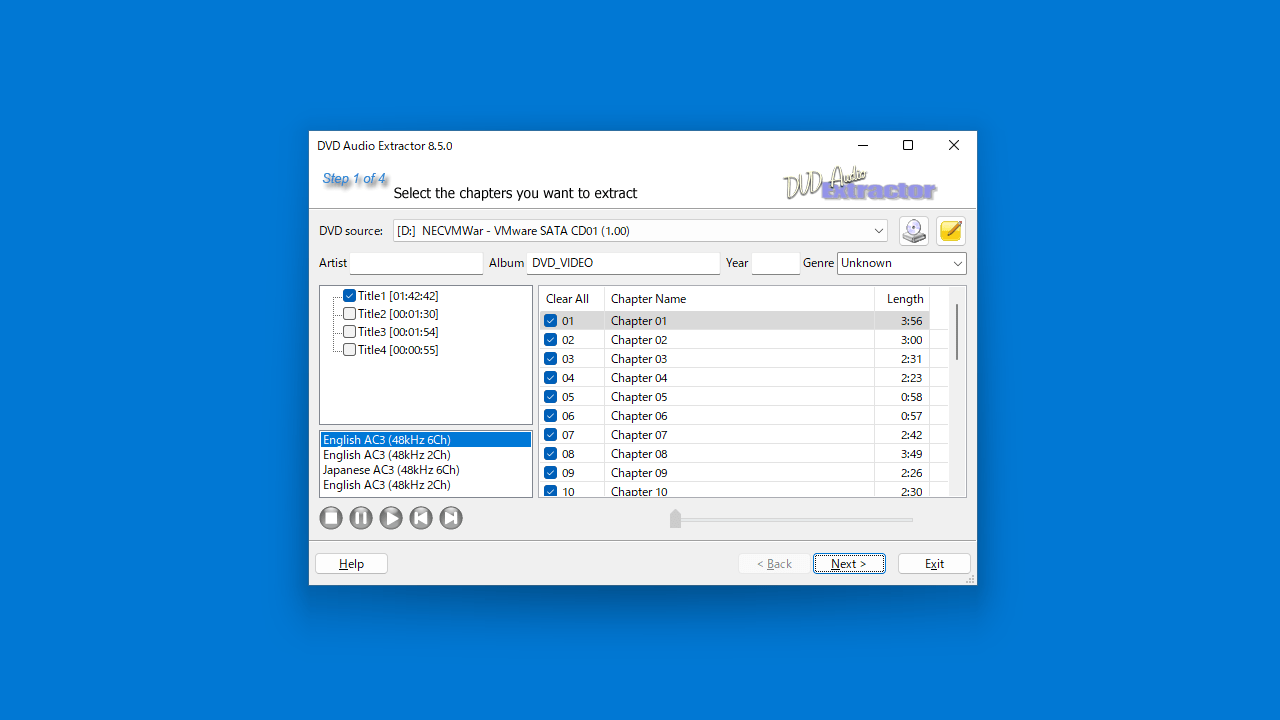Click the Pause playback button
The width and height of the screenshot is (1280, 720).
click(361, 518)
